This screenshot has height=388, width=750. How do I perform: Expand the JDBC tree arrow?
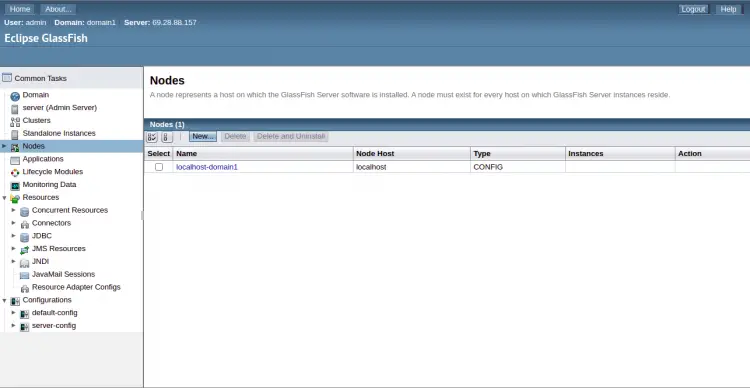[13, 236]
